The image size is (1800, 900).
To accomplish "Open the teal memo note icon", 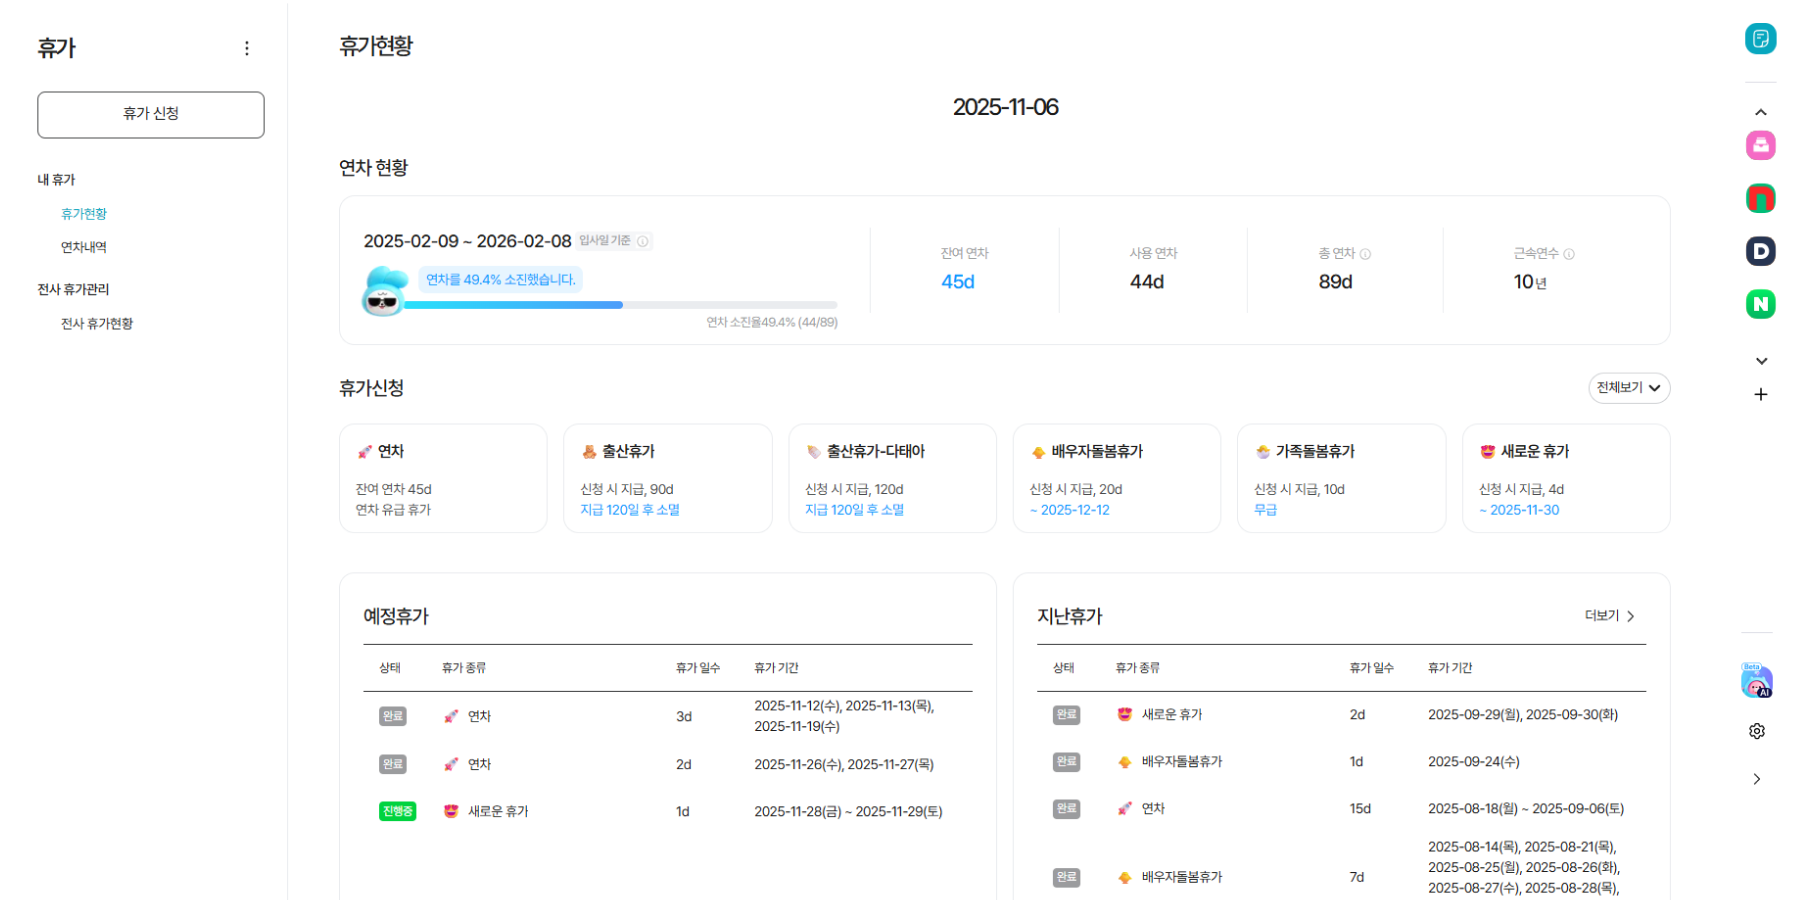I will pyautogui.click(x=1760, y=39).
